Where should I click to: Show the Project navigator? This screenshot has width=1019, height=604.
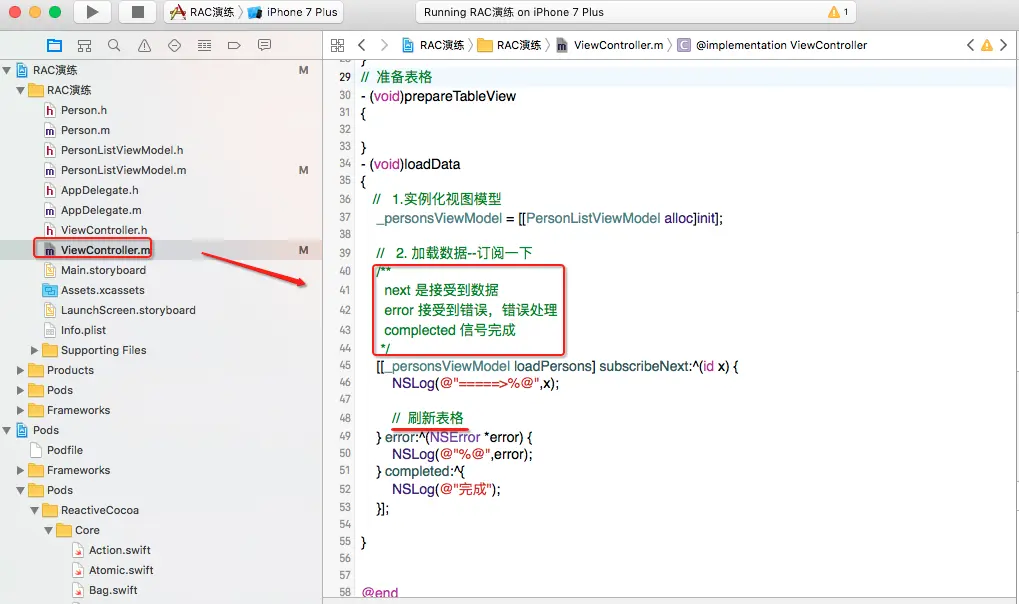coord(55,46)
